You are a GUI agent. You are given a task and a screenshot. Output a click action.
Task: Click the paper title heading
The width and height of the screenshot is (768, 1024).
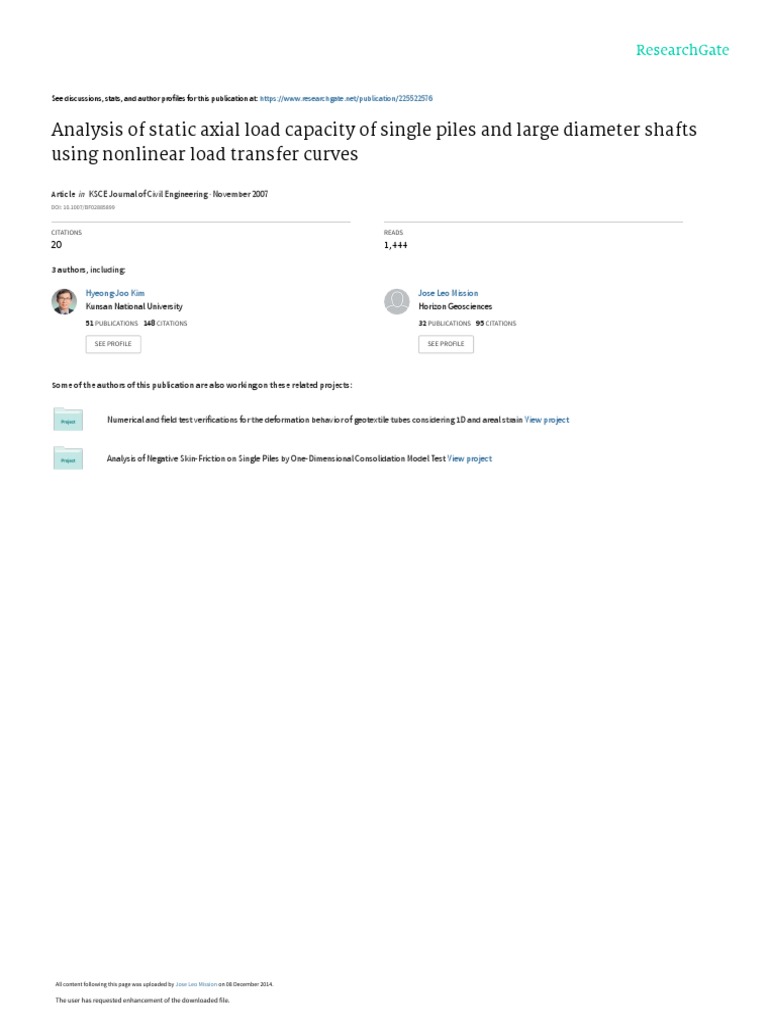click(x=374, y=141)
